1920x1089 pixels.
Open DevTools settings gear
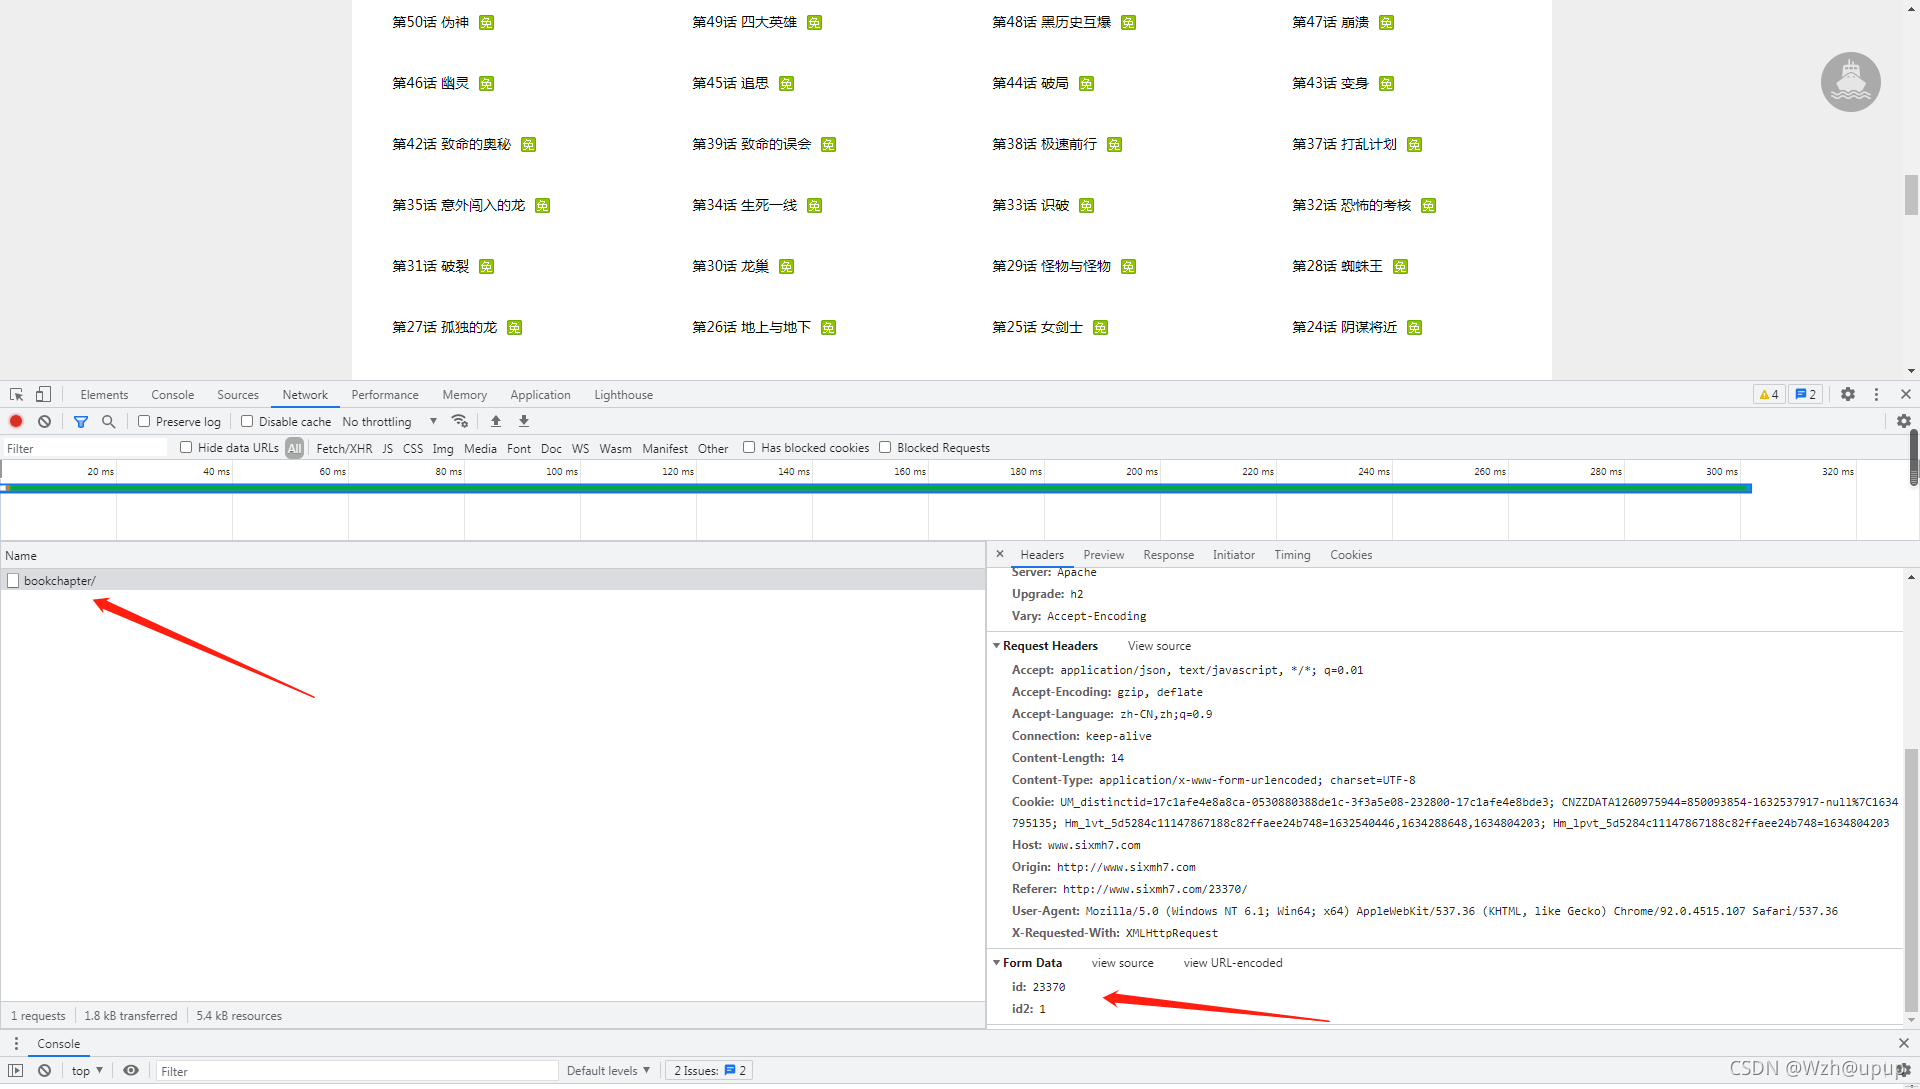[1848, 395]
